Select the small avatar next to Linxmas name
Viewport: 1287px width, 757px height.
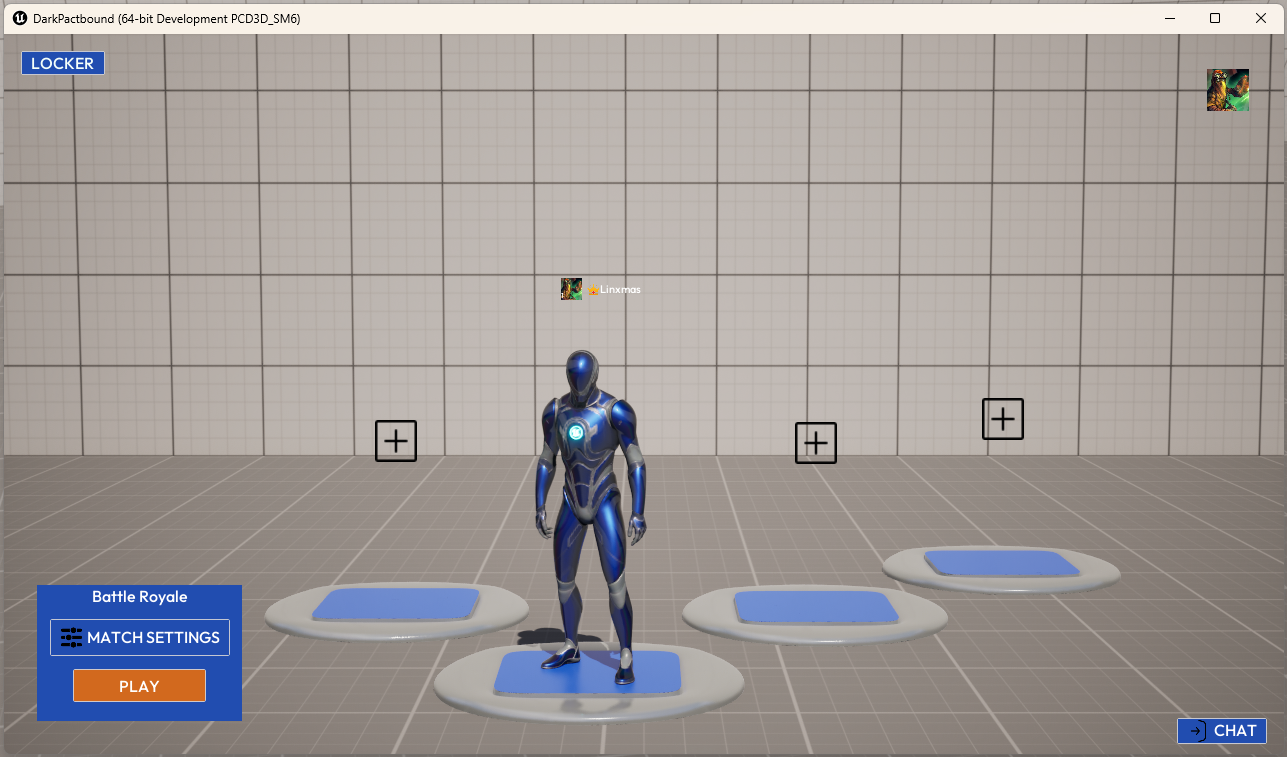pyautogui.click(x=571, y=289)
